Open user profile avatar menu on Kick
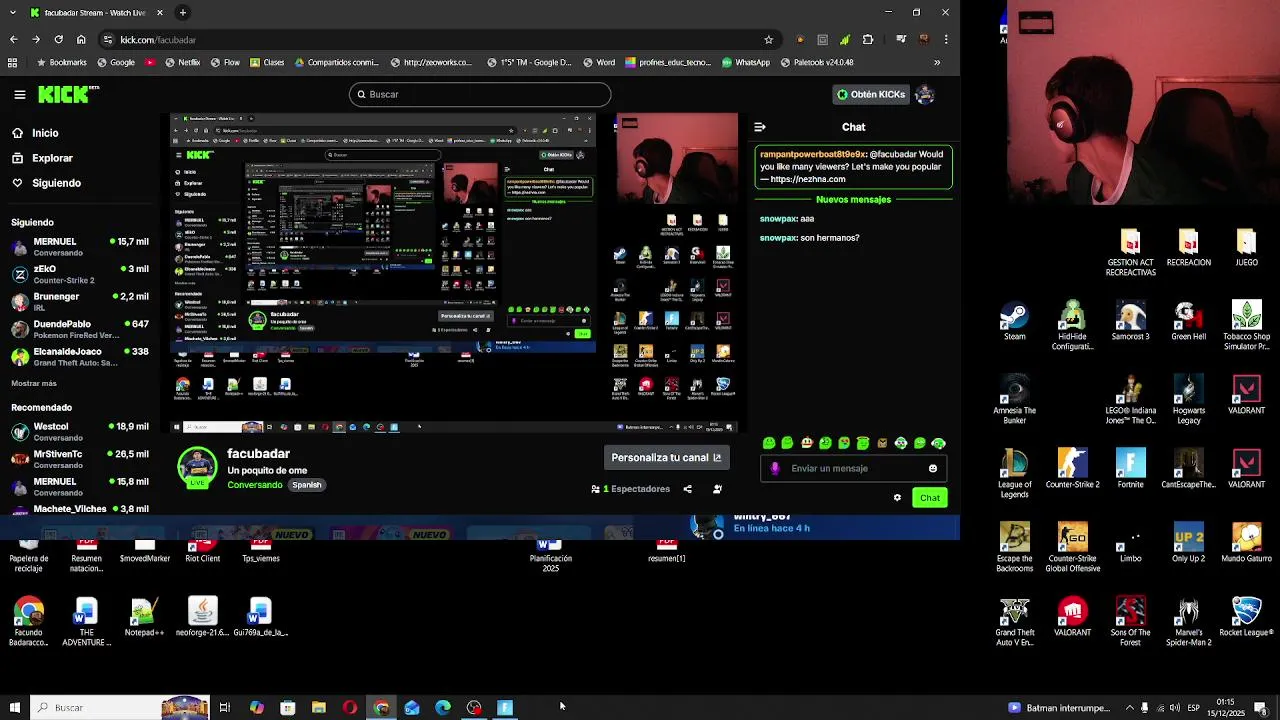This screenshot has height=720, width=1280. (x=925, y=94)
